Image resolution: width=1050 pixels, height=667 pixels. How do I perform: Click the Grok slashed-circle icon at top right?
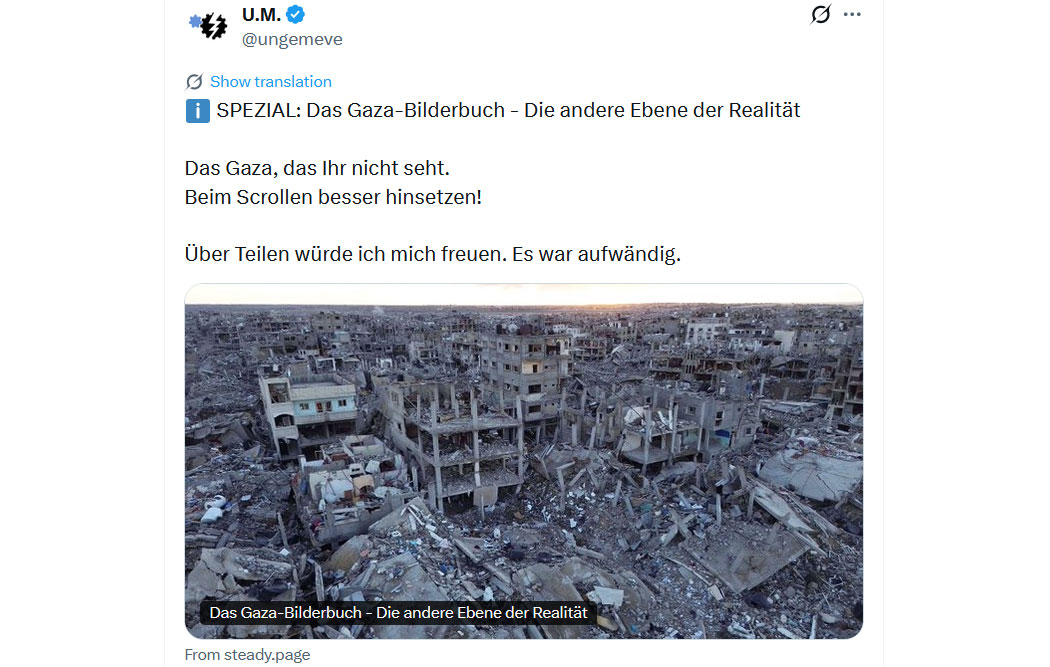(x=820, y=14)
